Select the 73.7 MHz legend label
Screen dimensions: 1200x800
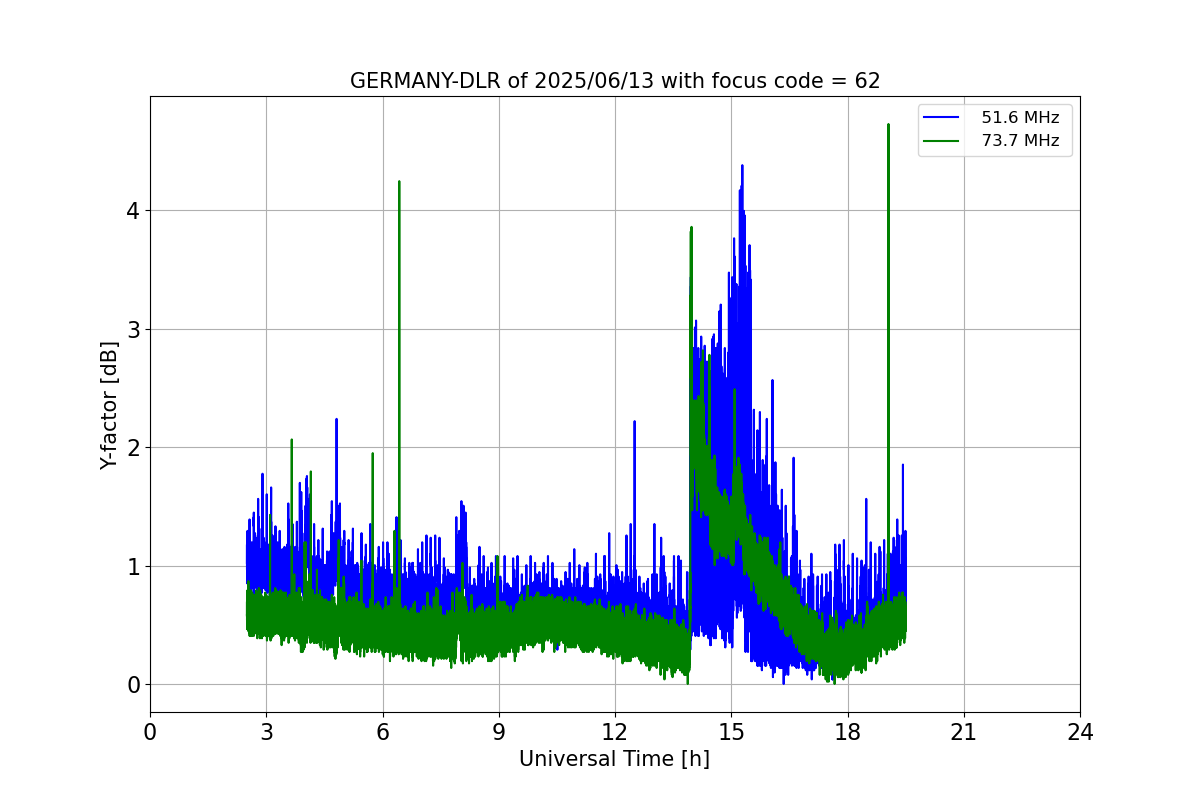(1020, 141)
